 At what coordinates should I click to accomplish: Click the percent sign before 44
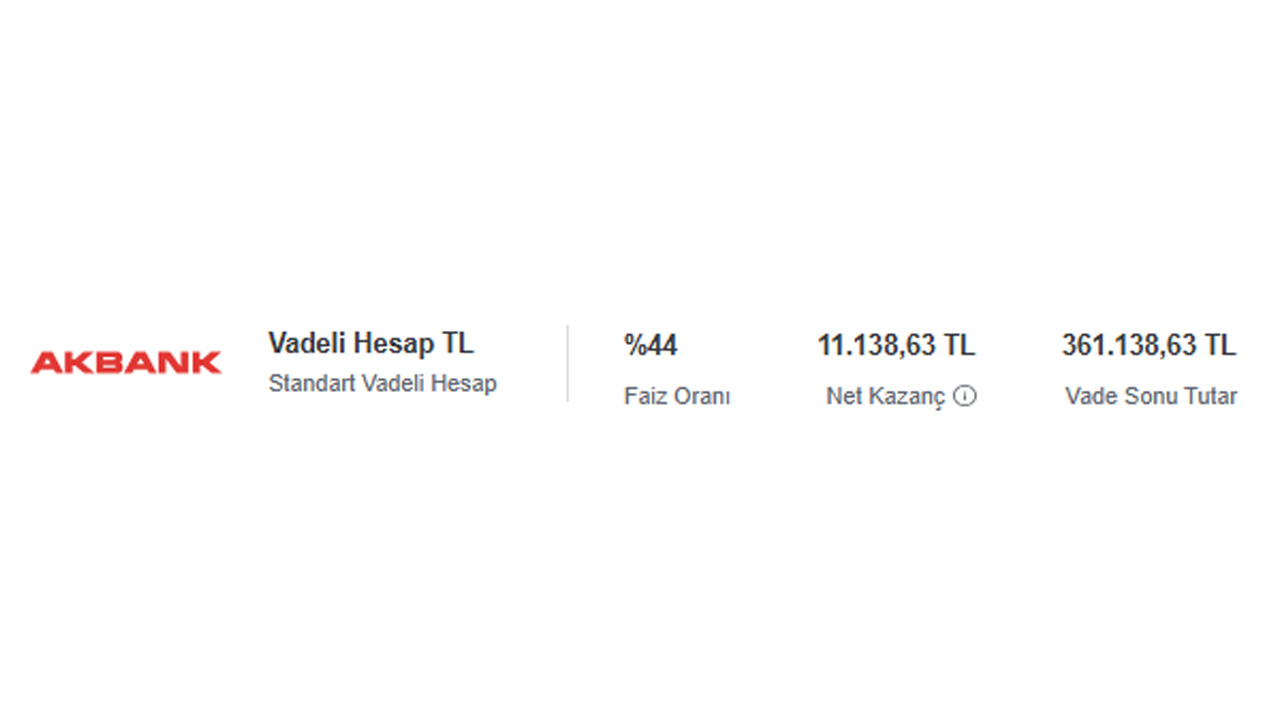point(634,346)
